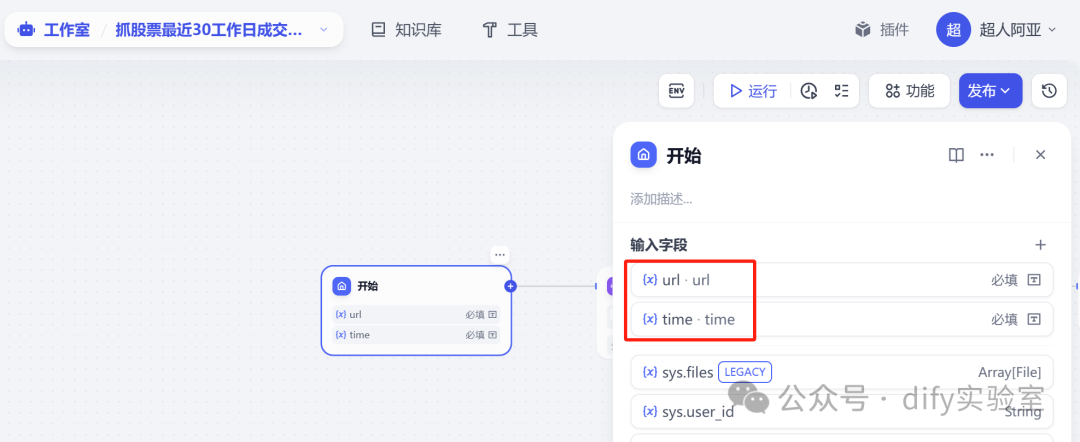View run history clock-play icon
Viewport: 1080px width, 442px height.
point(809,91)
